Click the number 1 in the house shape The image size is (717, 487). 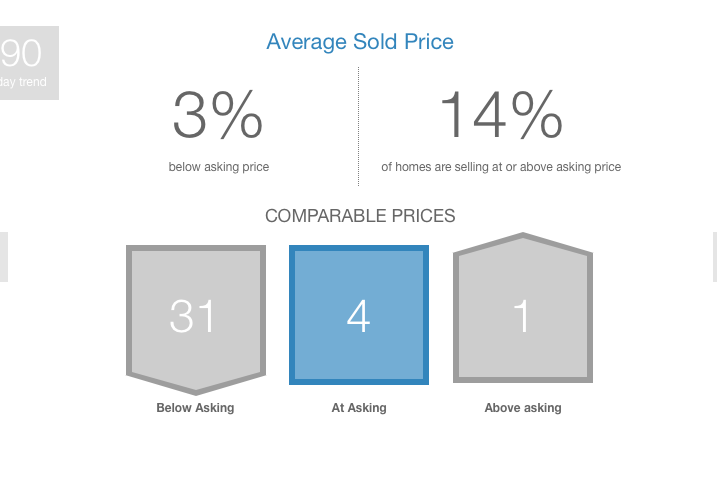522,316
